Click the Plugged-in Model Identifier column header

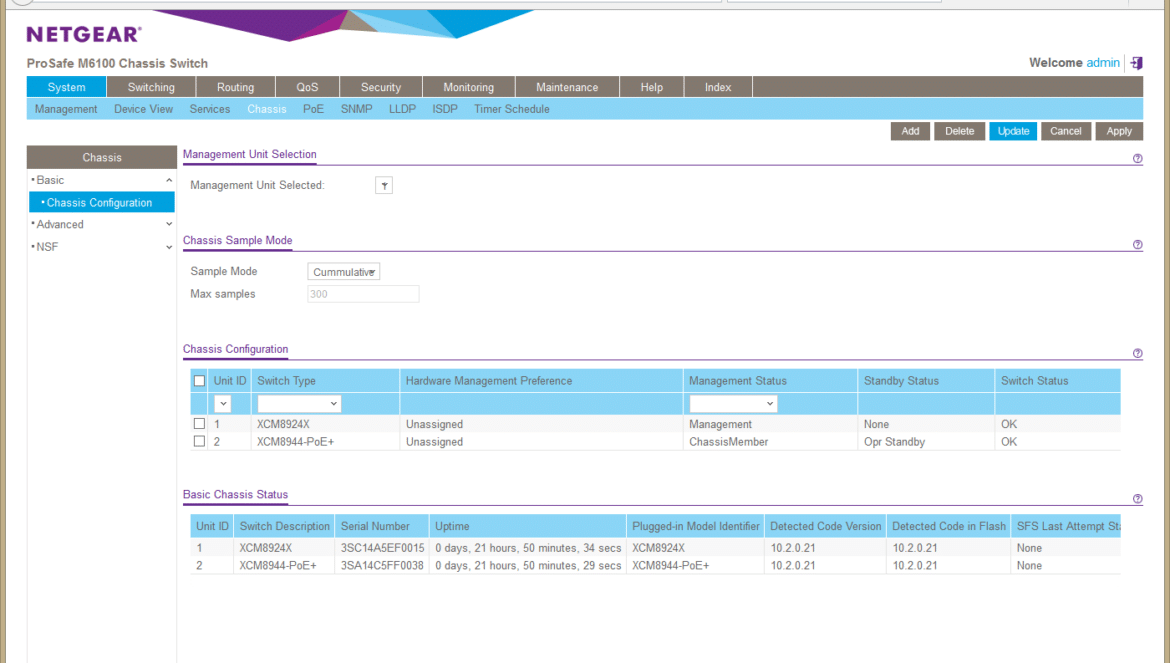[x=695, y=526]
